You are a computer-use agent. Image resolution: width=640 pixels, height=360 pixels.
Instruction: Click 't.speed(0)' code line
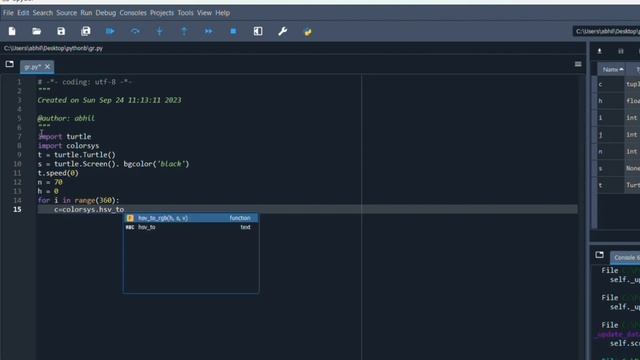coord(58,173)
